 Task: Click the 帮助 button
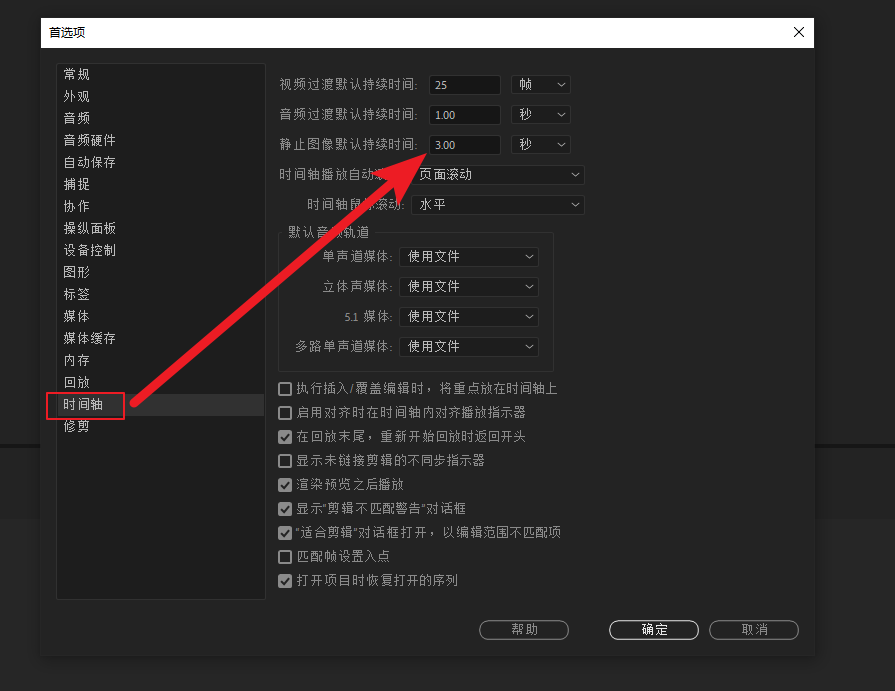tap(524, 630)
